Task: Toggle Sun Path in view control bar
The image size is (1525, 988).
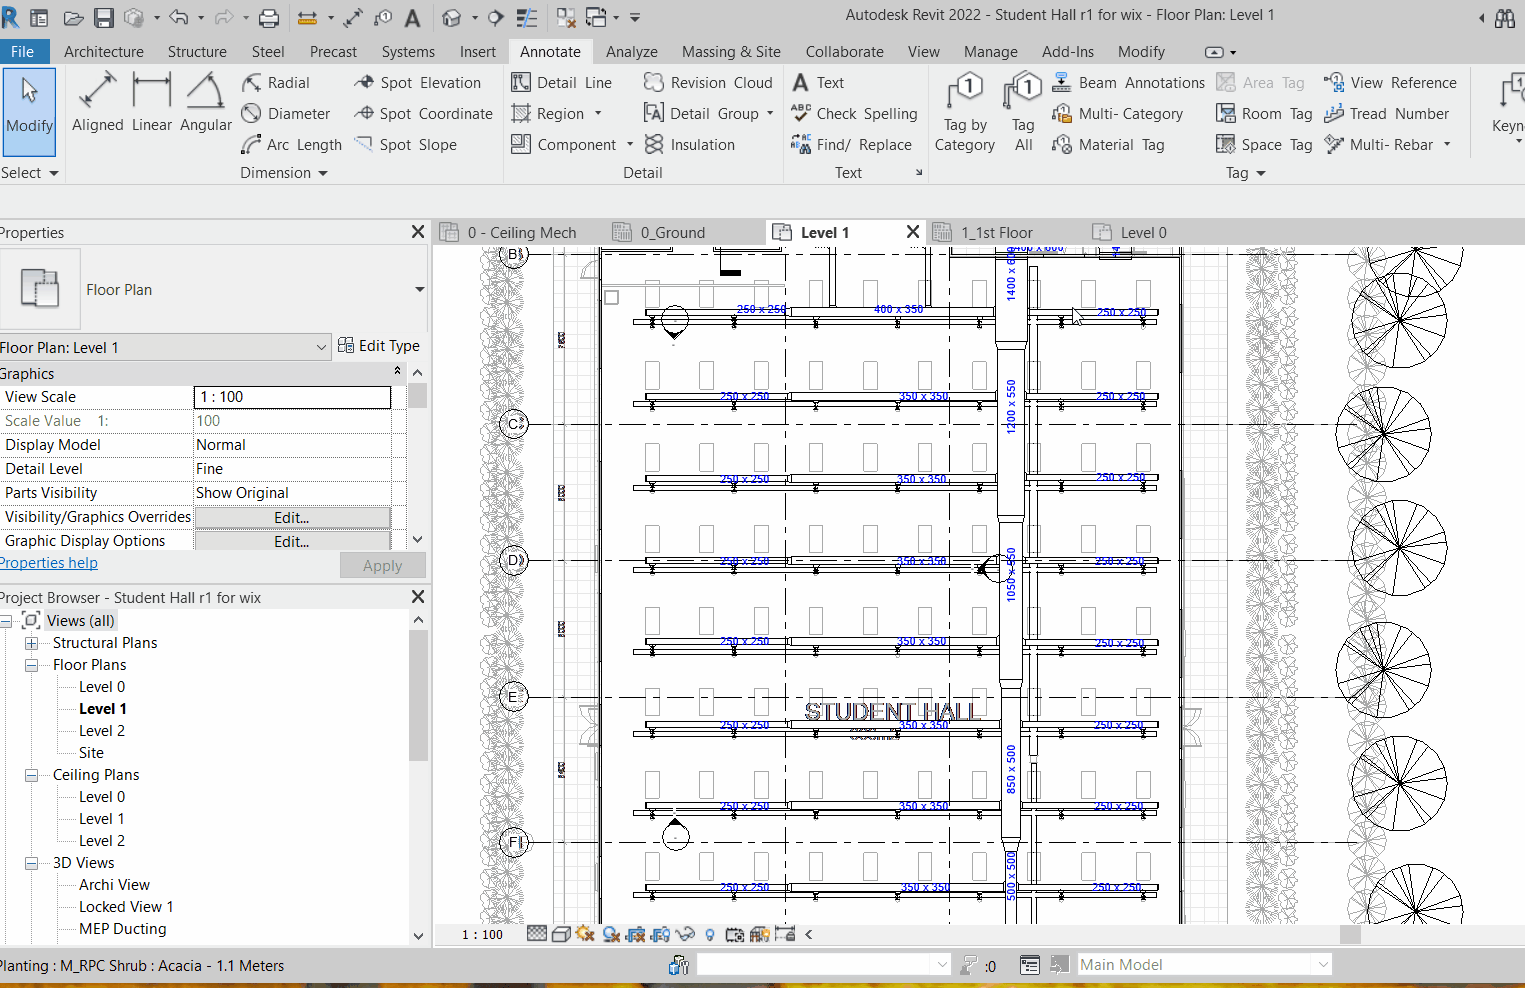Action: [x=586, y=934]
